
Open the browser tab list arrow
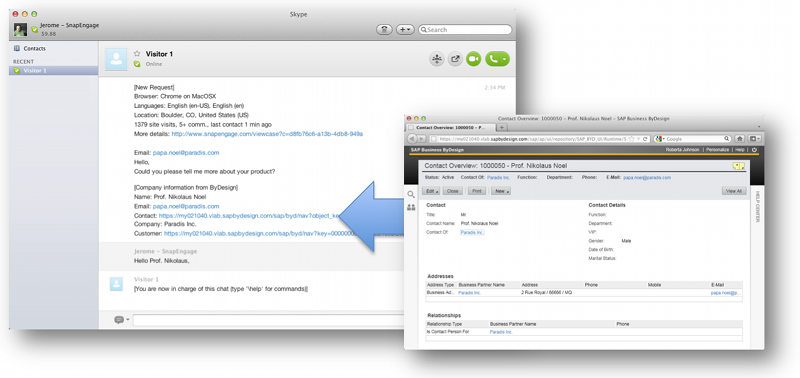click(759, 127)
